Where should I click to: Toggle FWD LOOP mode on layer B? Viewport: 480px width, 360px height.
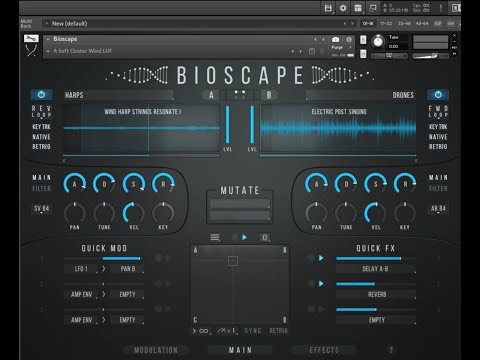(438, 111)
